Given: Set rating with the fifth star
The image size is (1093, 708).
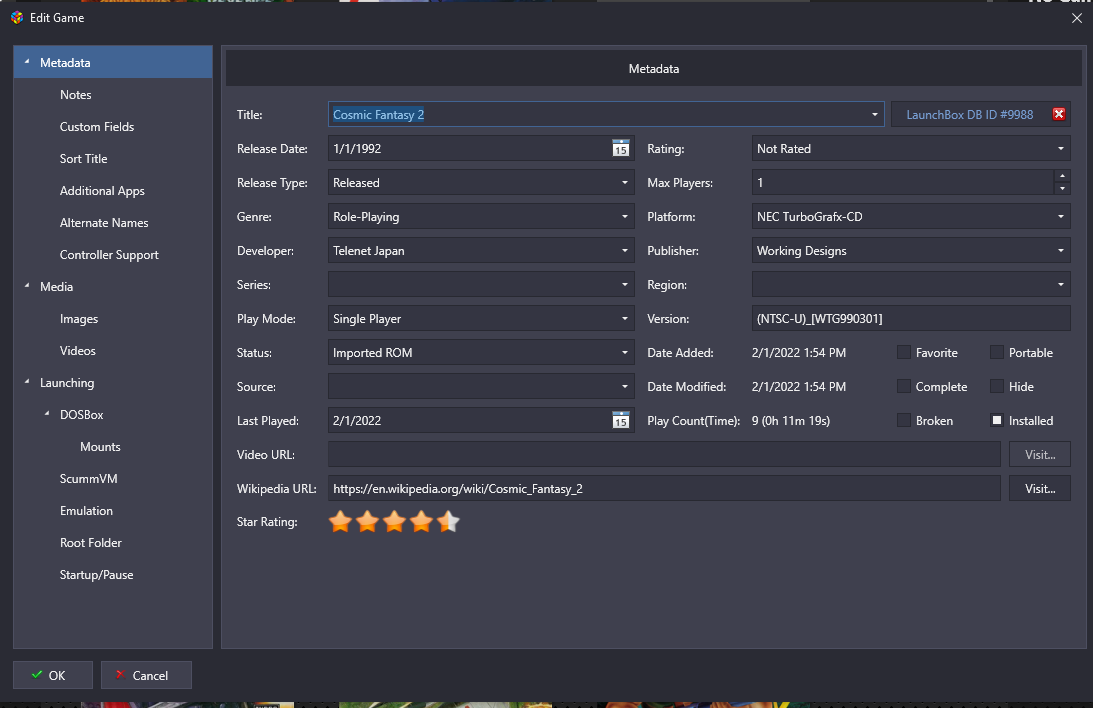Looking at the screenshot, I should click(x=448, y=521).
